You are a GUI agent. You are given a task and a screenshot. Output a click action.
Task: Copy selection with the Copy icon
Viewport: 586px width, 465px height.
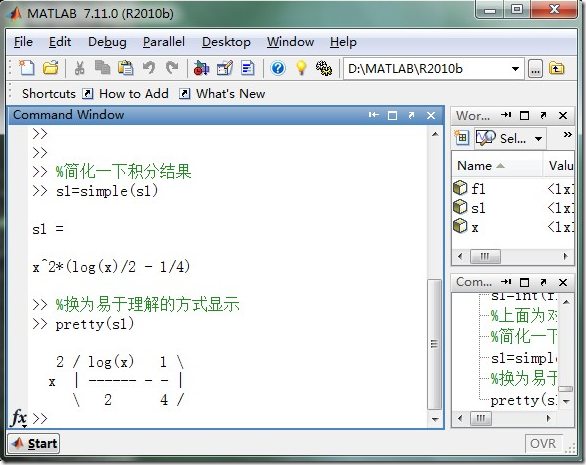[x=102, y=68]
